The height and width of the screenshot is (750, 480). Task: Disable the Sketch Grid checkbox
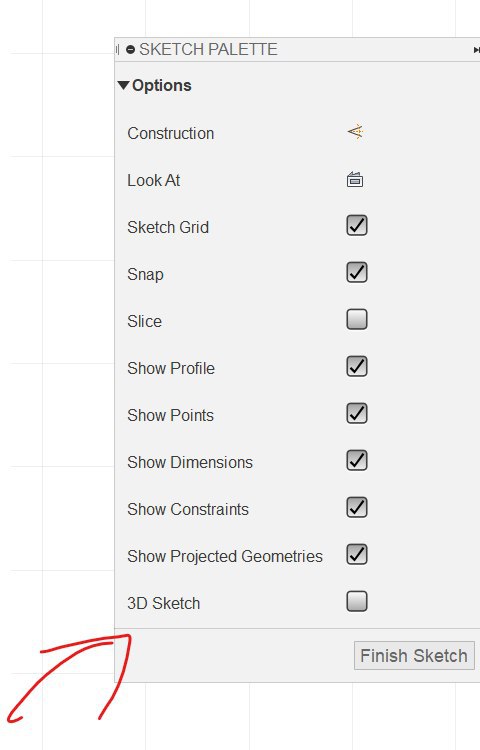click(x=357, y=225)
